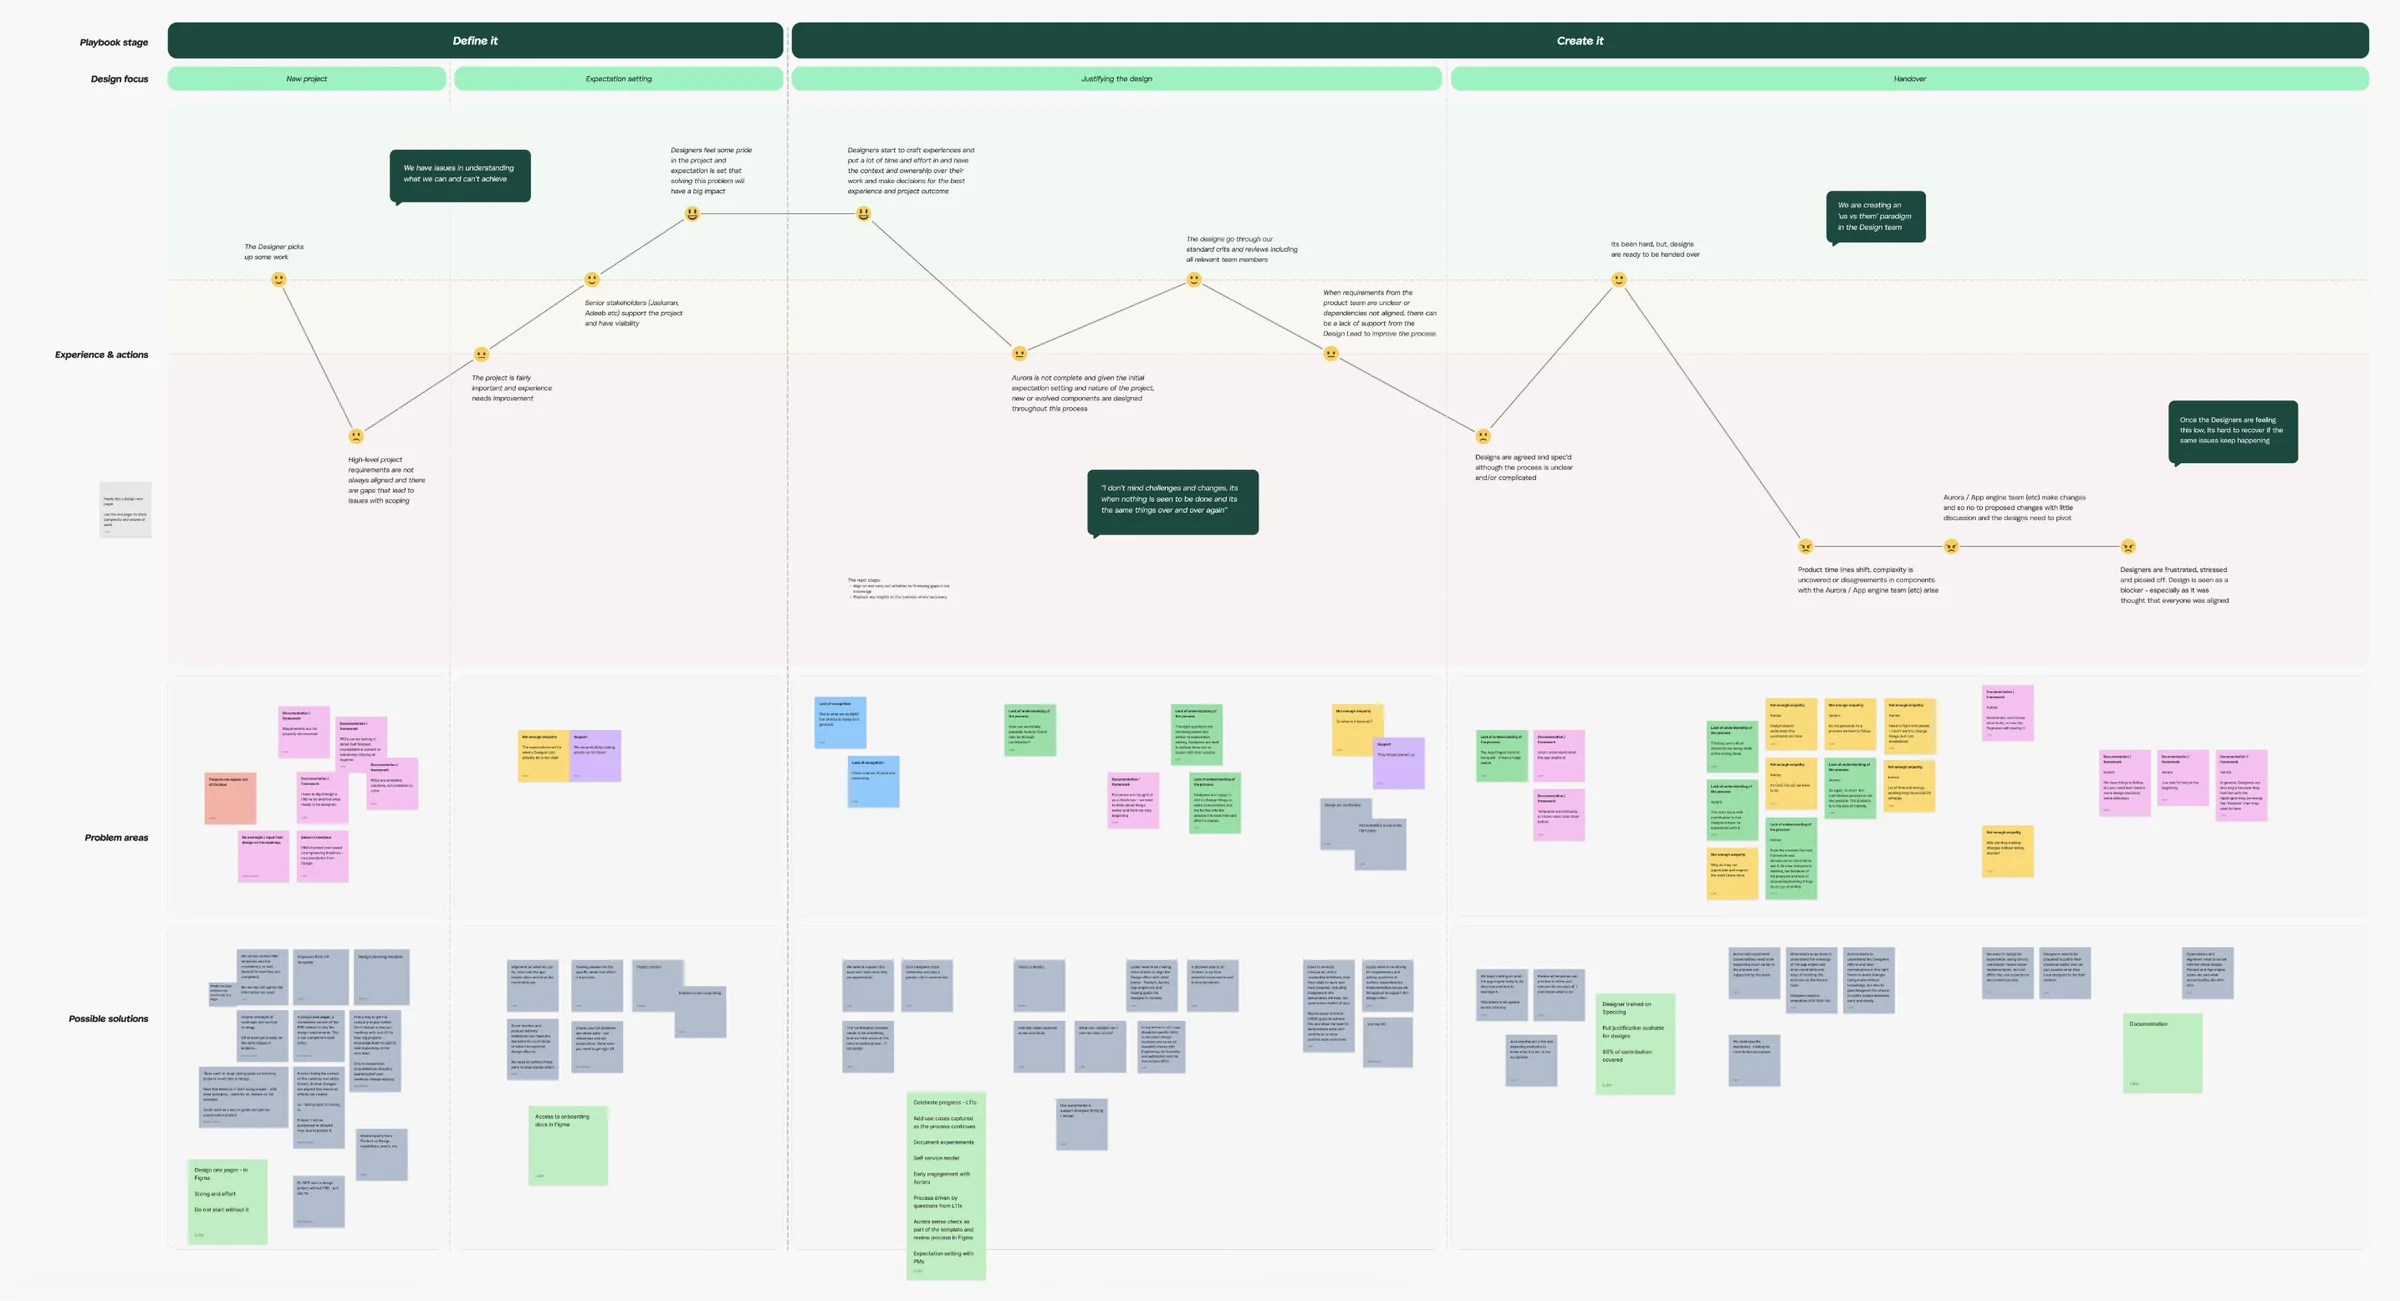Viewport: 2400px width, 1301px height.
Task: Click the angry face above 'Product time lines shift'
Action: click(x=1805, y=546)
